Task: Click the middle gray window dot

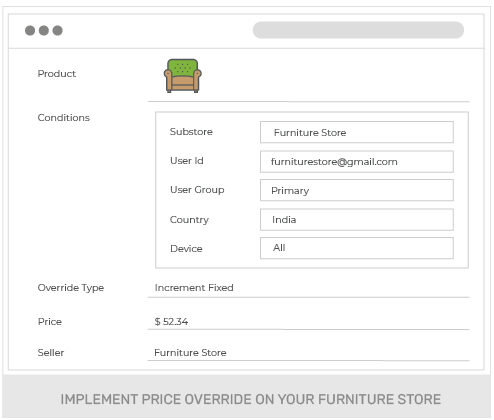Action: coord(44,30)
